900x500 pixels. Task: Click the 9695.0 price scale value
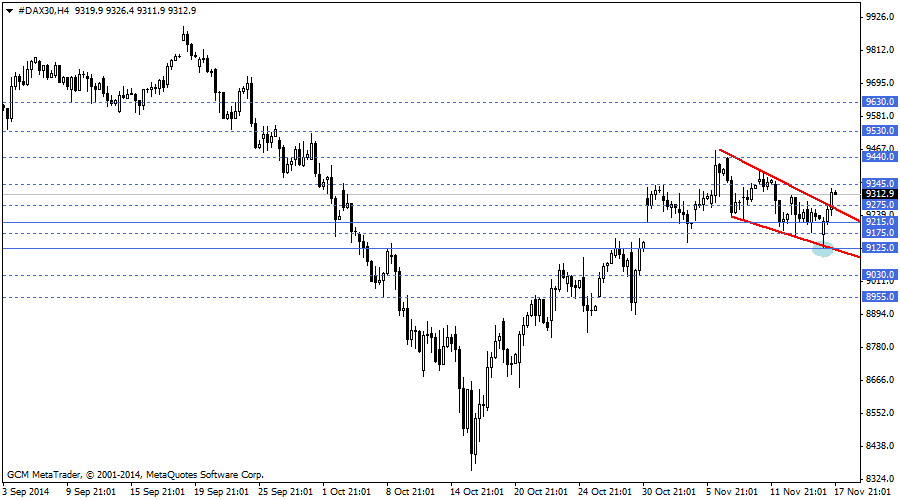point(880,83)
